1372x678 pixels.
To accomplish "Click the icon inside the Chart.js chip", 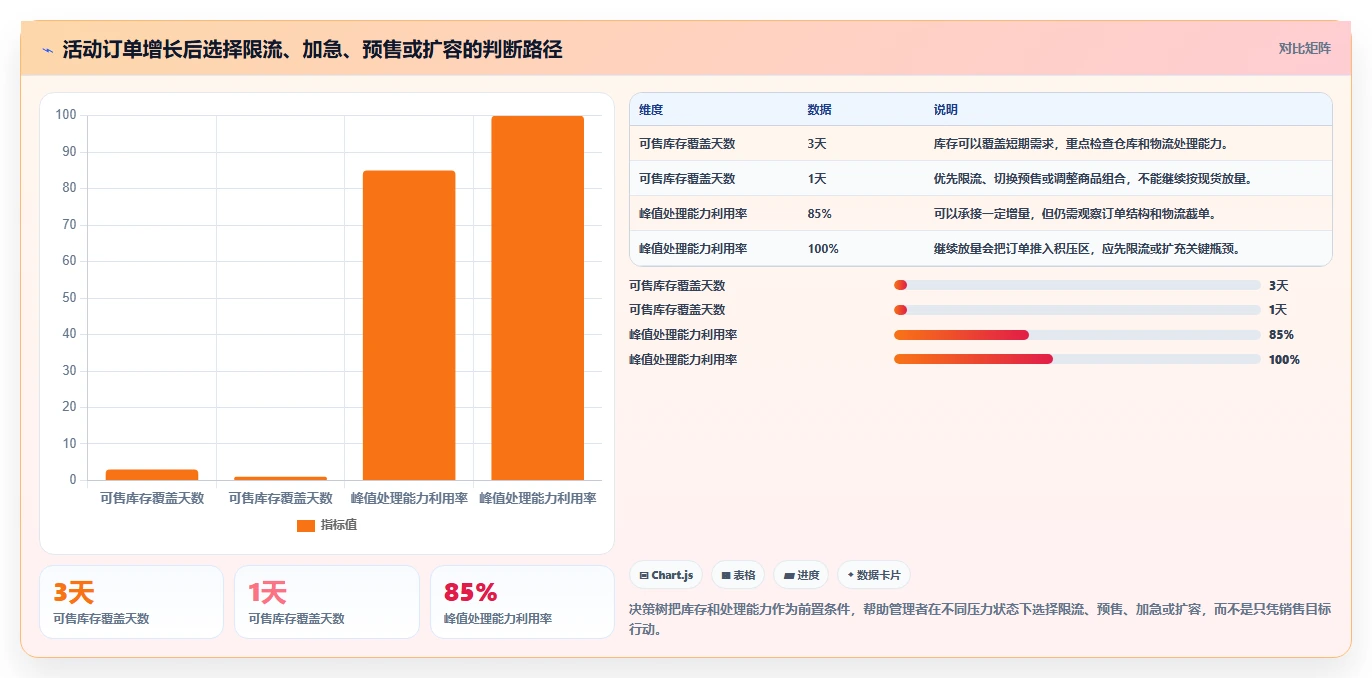I will (644, 575).
